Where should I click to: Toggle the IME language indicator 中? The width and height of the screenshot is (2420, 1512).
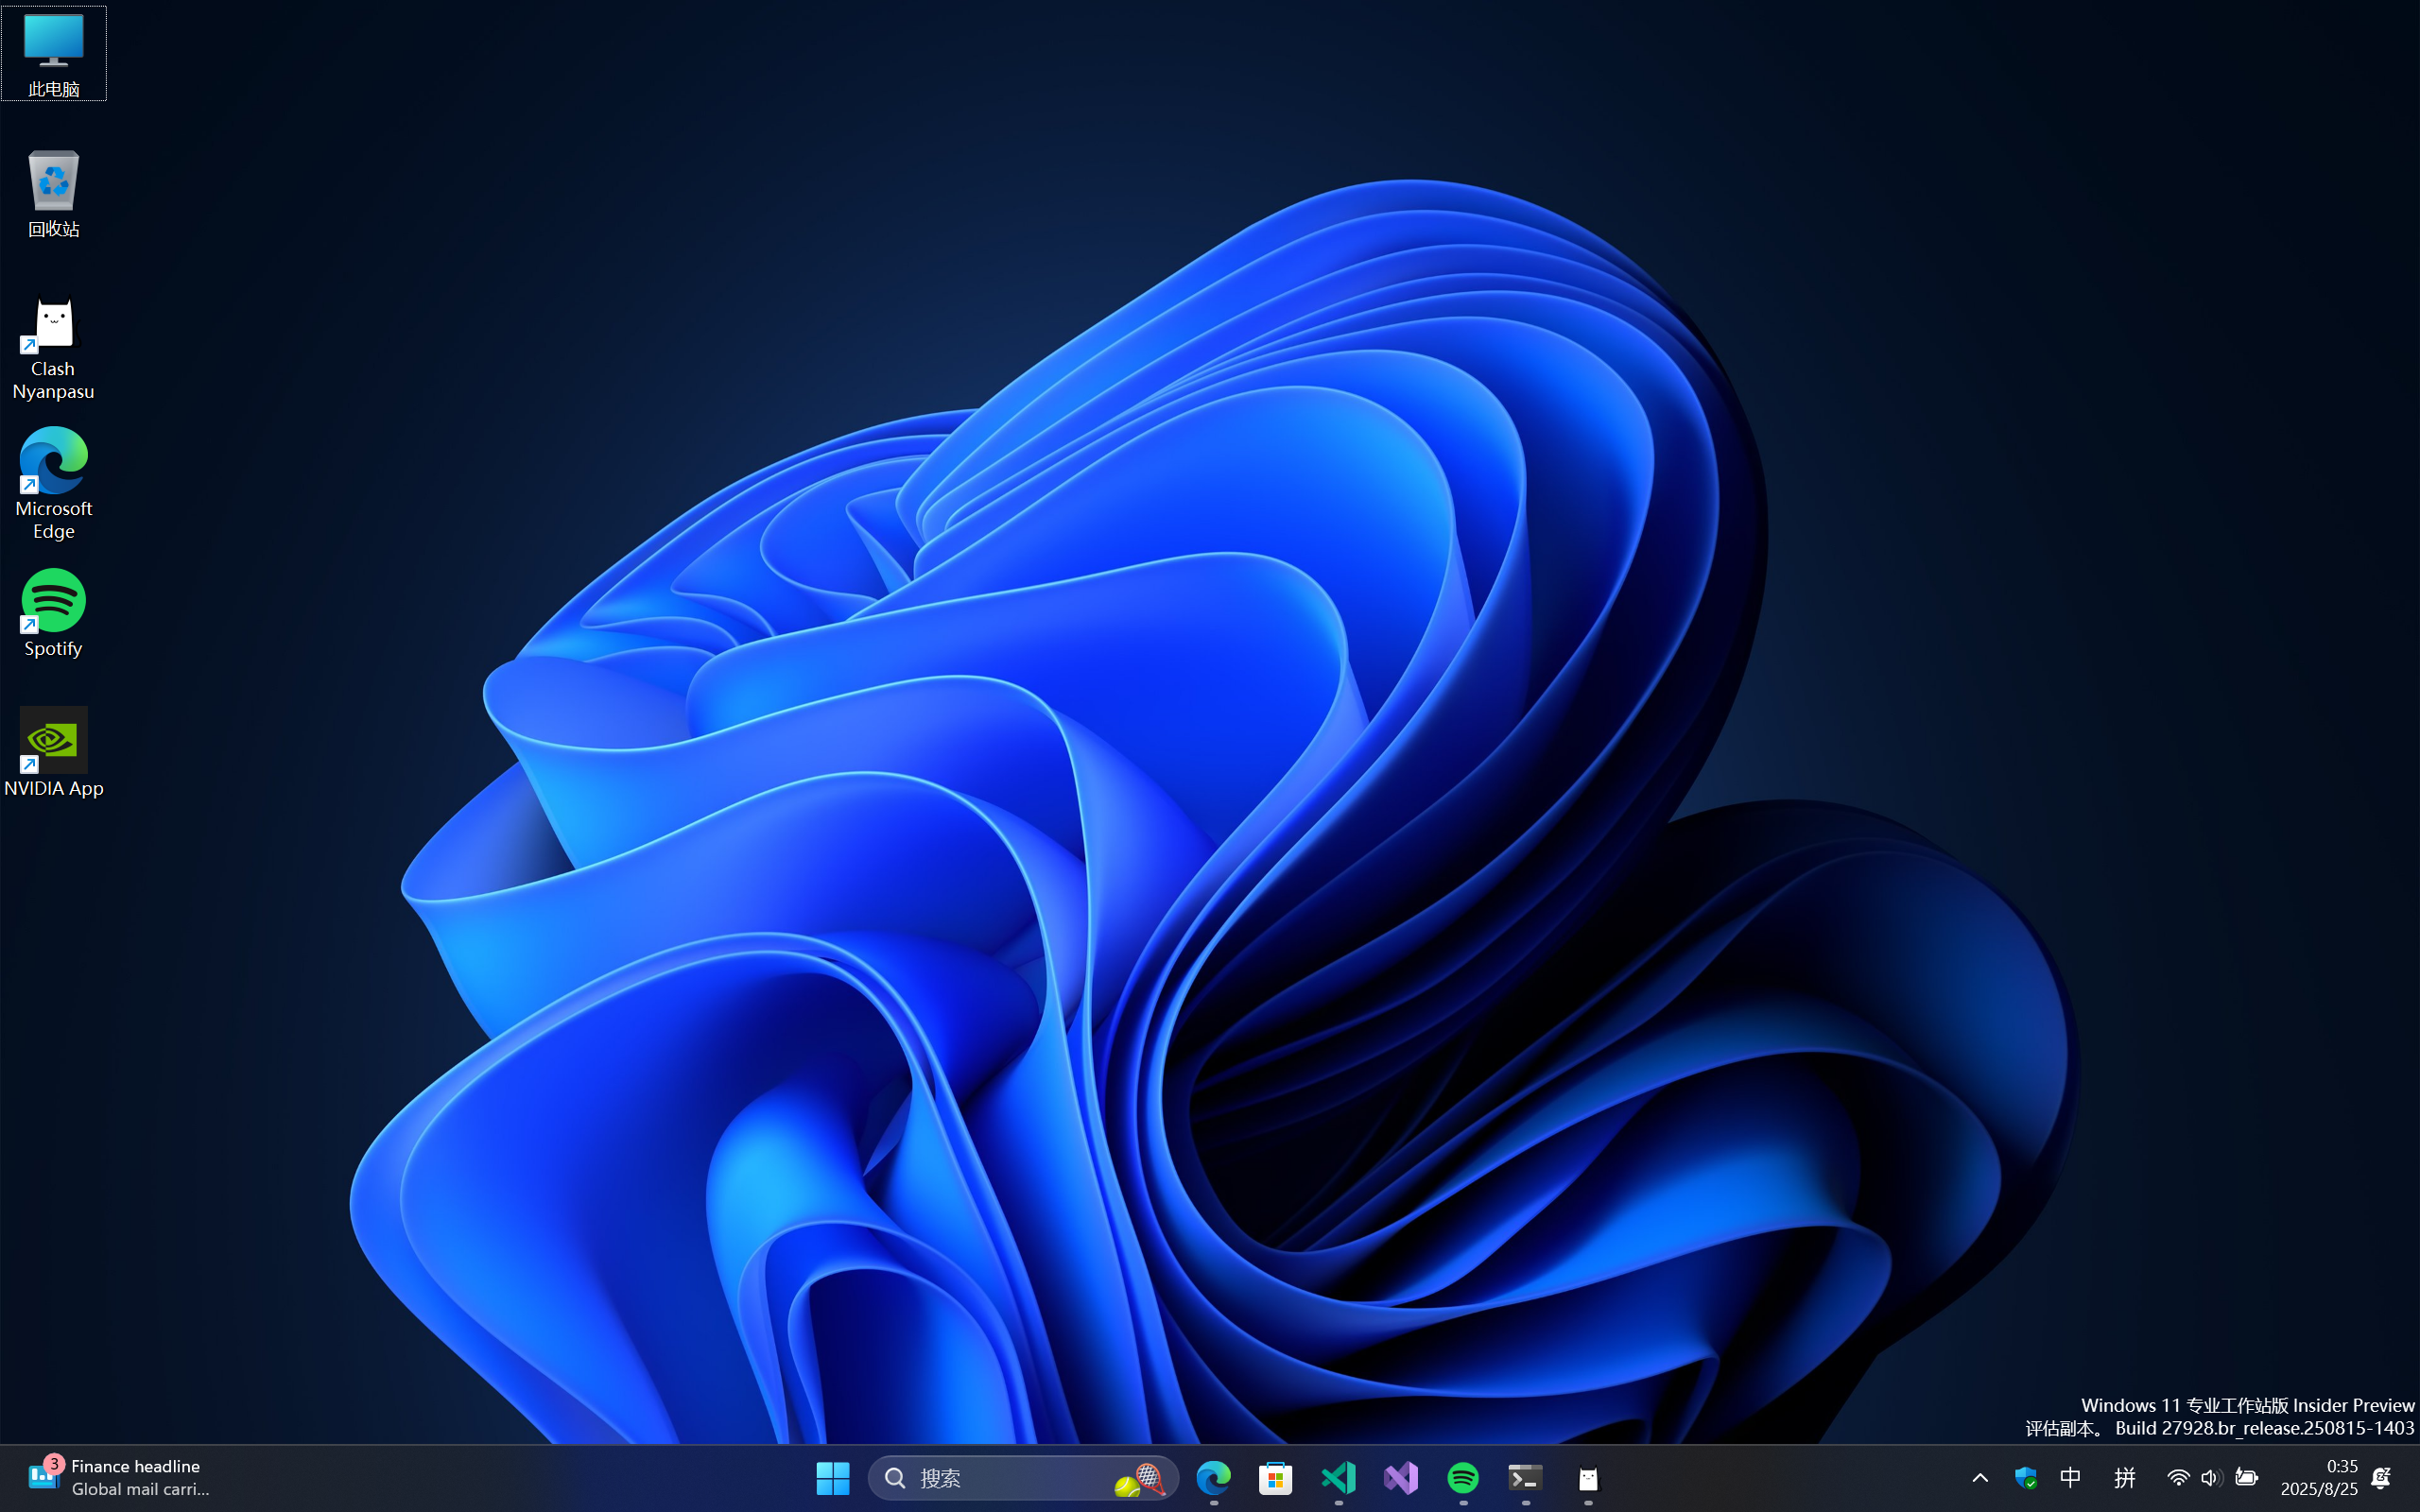pyautogui.click(x=2069, y=1477)
